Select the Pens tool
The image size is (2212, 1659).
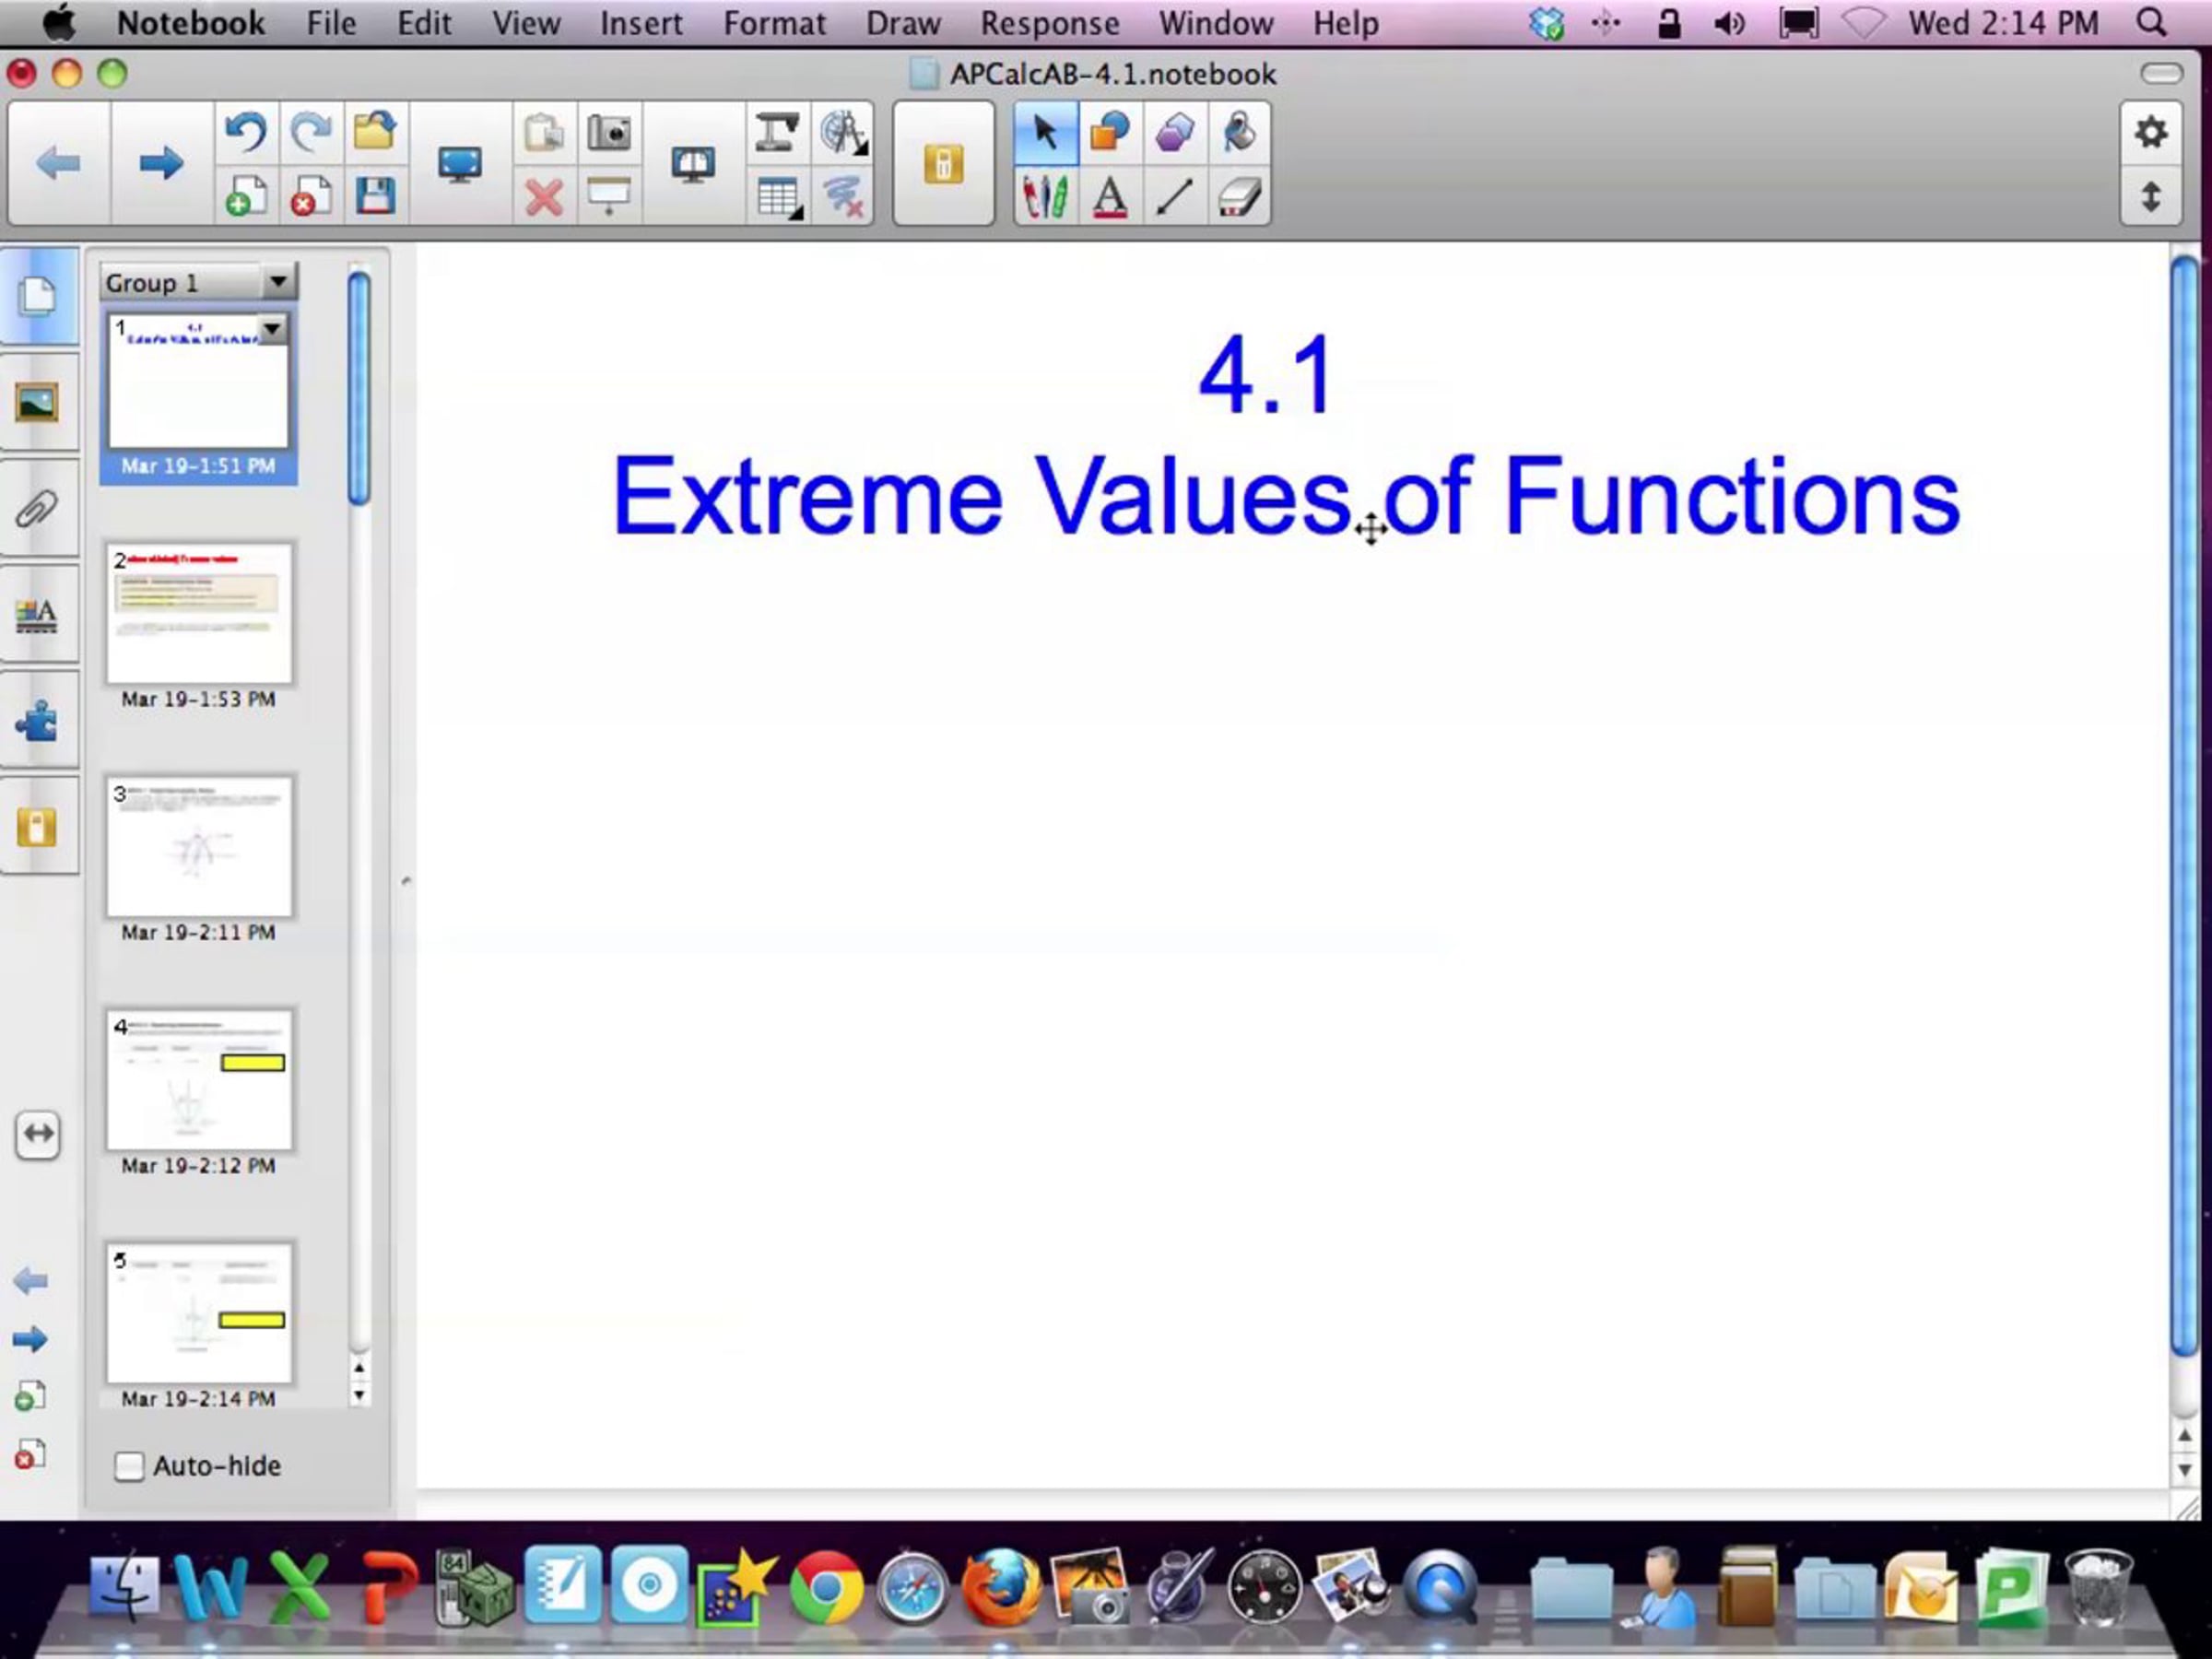tap(1045, 196)
